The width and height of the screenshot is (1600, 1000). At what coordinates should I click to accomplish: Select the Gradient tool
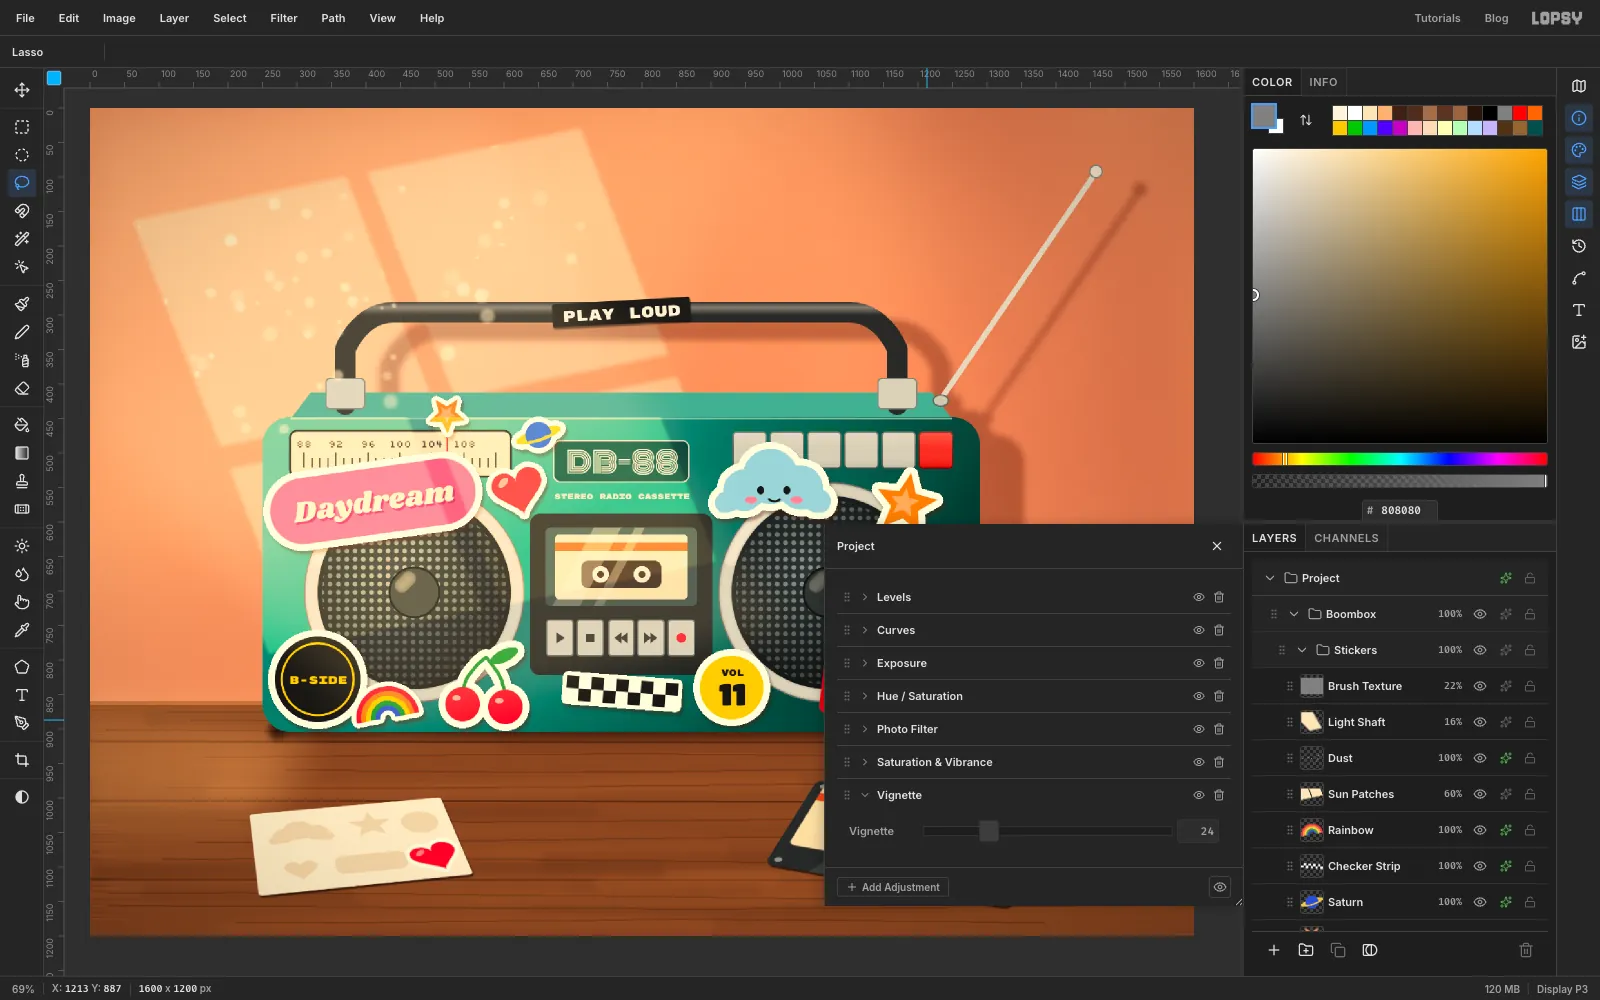coord(22,453)
